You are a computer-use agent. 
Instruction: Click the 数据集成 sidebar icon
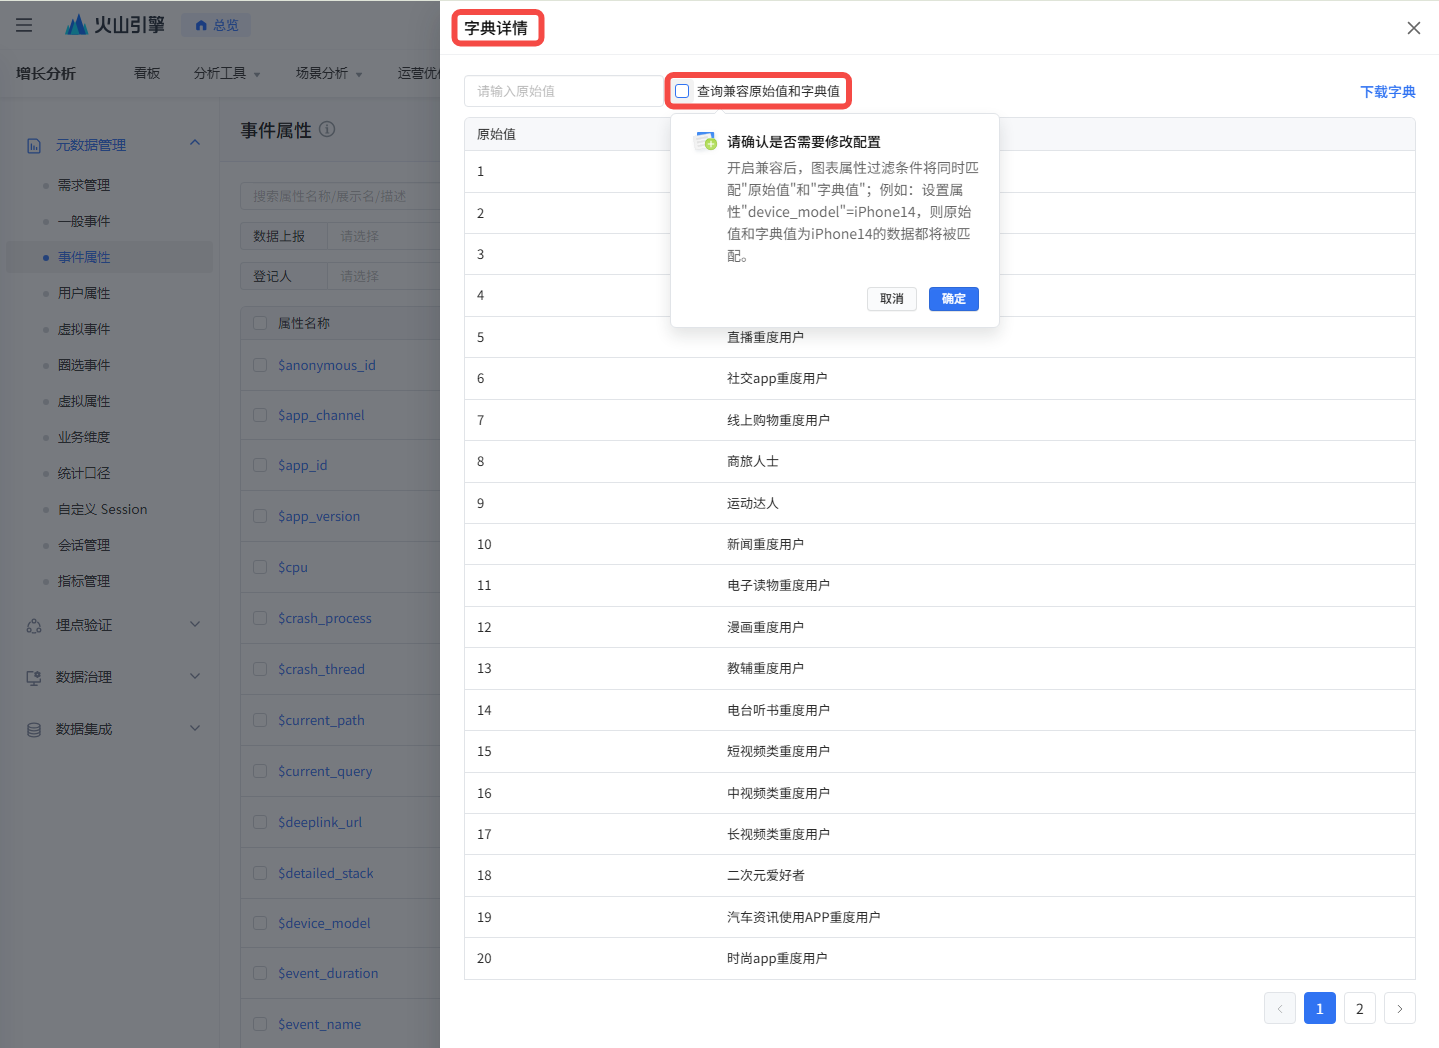[x=34, y=729]
